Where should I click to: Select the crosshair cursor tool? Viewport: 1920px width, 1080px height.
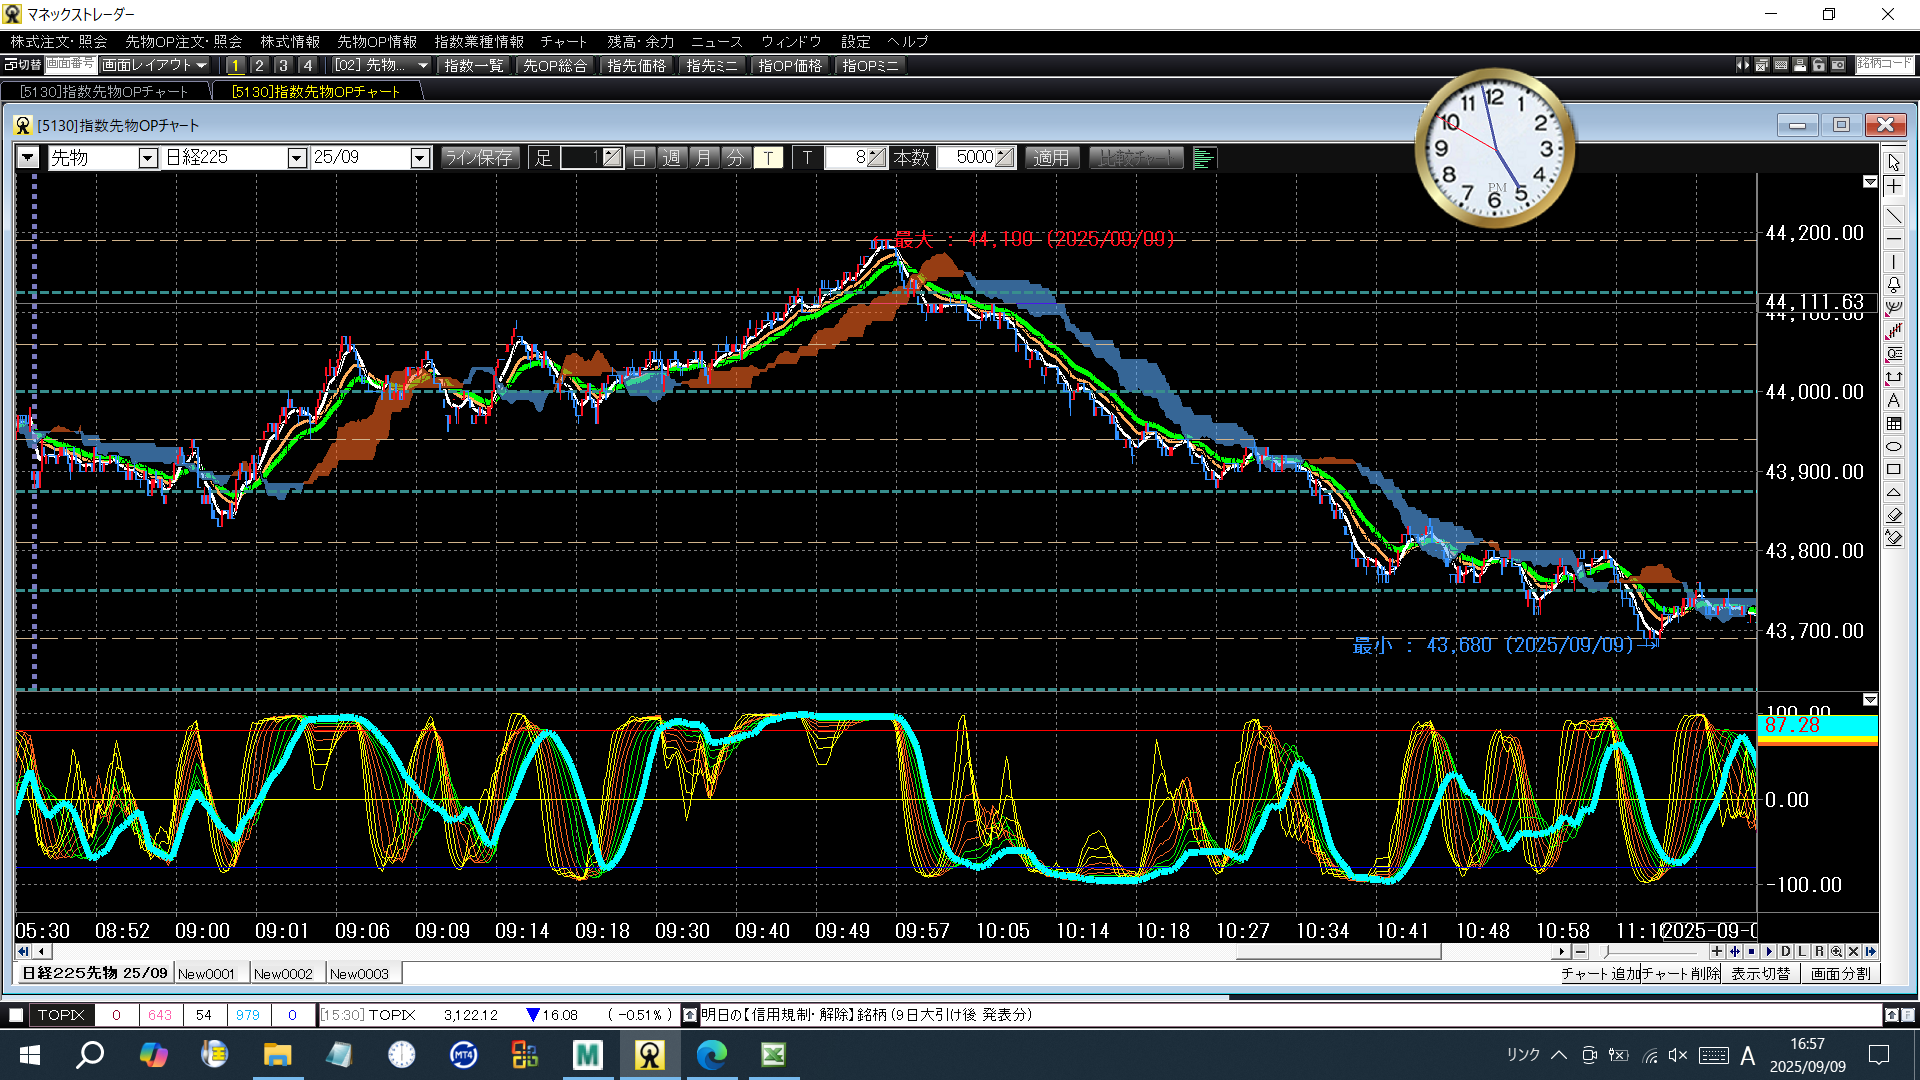point(1894,187)
